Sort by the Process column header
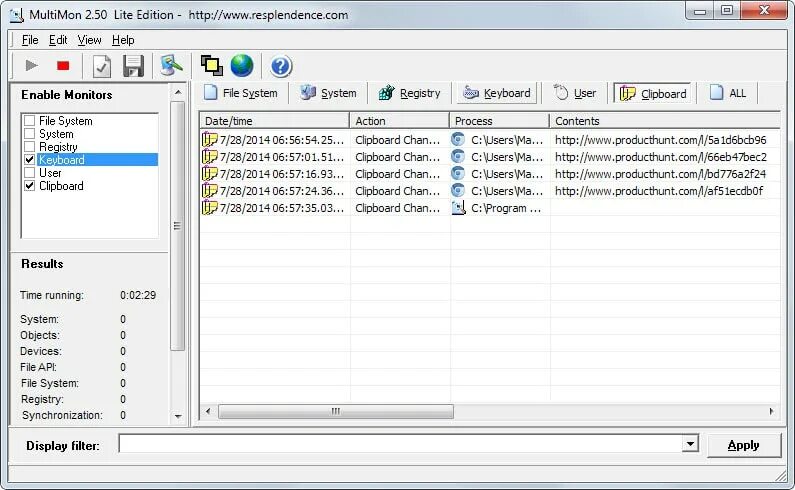The image size is (795, 490). (x=499, y=121)
